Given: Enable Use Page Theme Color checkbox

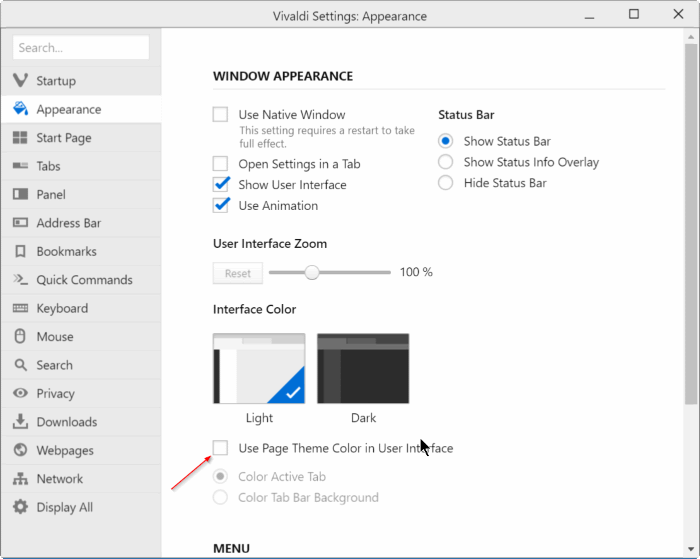Looking at the screenshot, I should click(220, 447).
